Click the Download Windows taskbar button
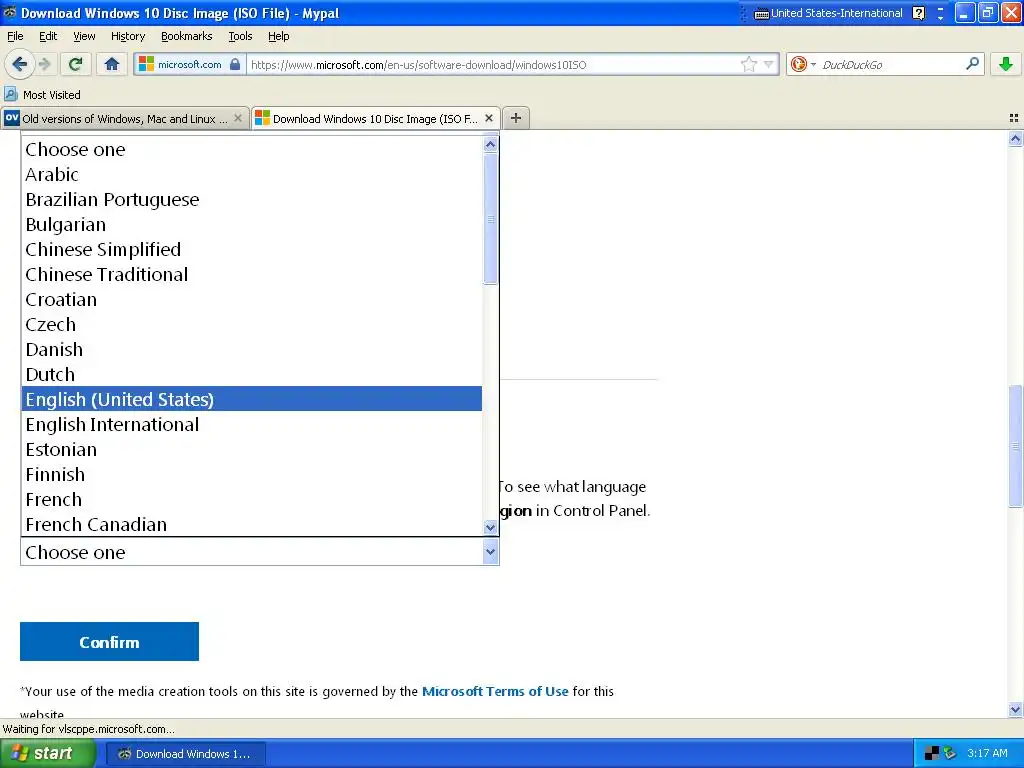Image resolution: width=1024 pixels, height=768 pixels. point(185,754)
